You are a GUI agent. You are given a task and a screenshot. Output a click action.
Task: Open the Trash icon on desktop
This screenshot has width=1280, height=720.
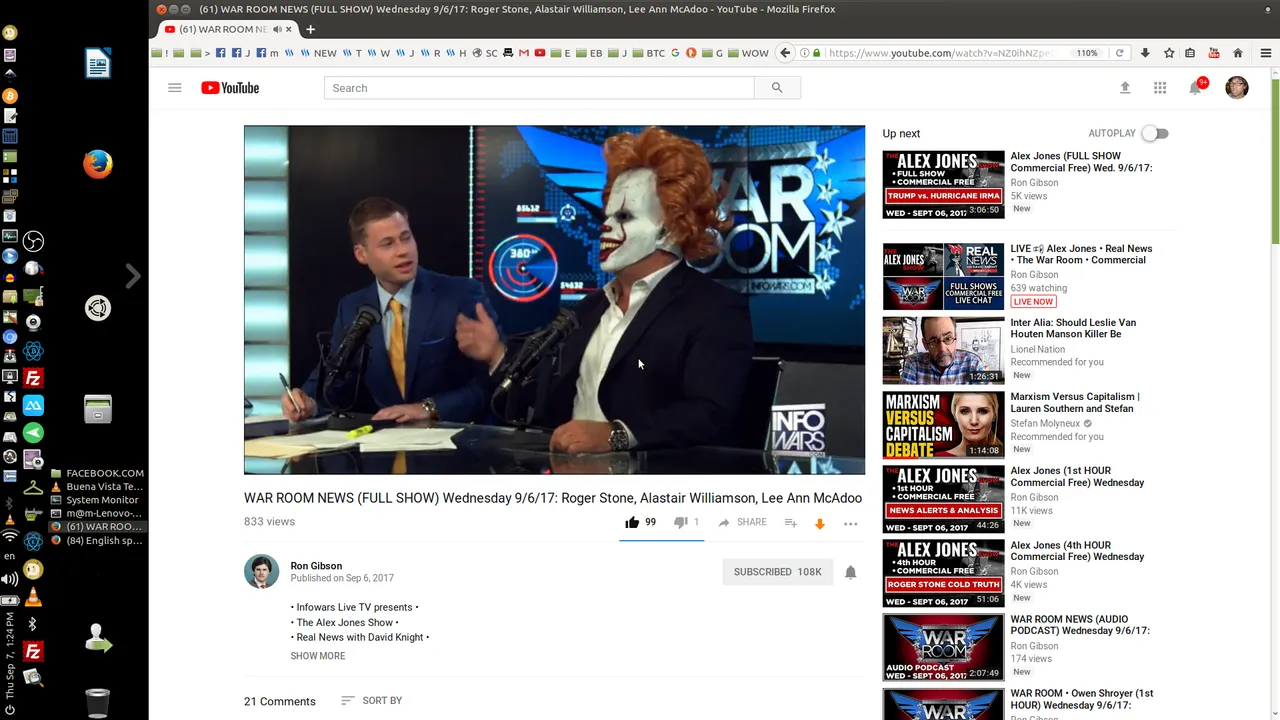(x=98, y=703)
